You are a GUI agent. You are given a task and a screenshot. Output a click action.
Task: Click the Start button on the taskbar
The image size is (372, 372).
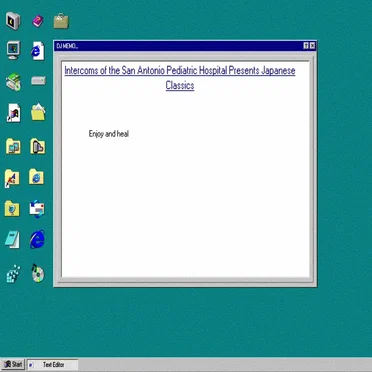point(13,365)
